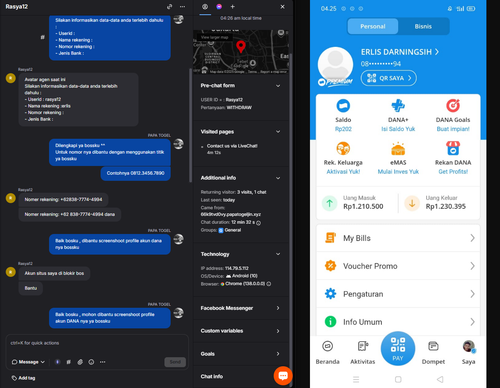Open the Voucher Promo row
This screenshot has width=500, height=388.
pyautogui.click(x=398, y=266)
